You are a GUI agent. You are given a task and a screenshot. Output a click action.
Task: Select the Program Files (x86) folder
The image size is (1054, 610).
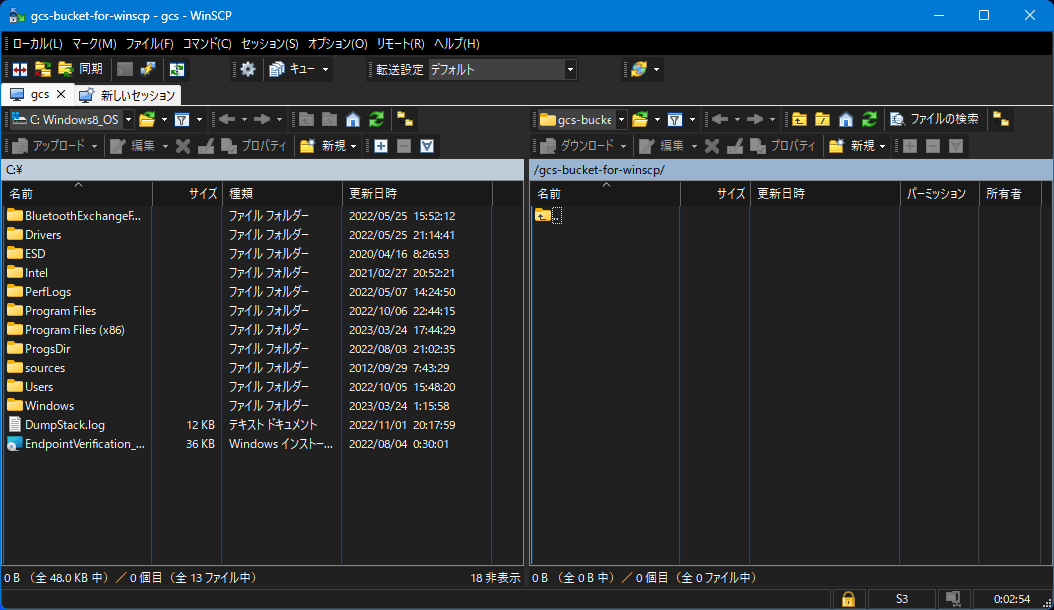click(x=75, y=330)
